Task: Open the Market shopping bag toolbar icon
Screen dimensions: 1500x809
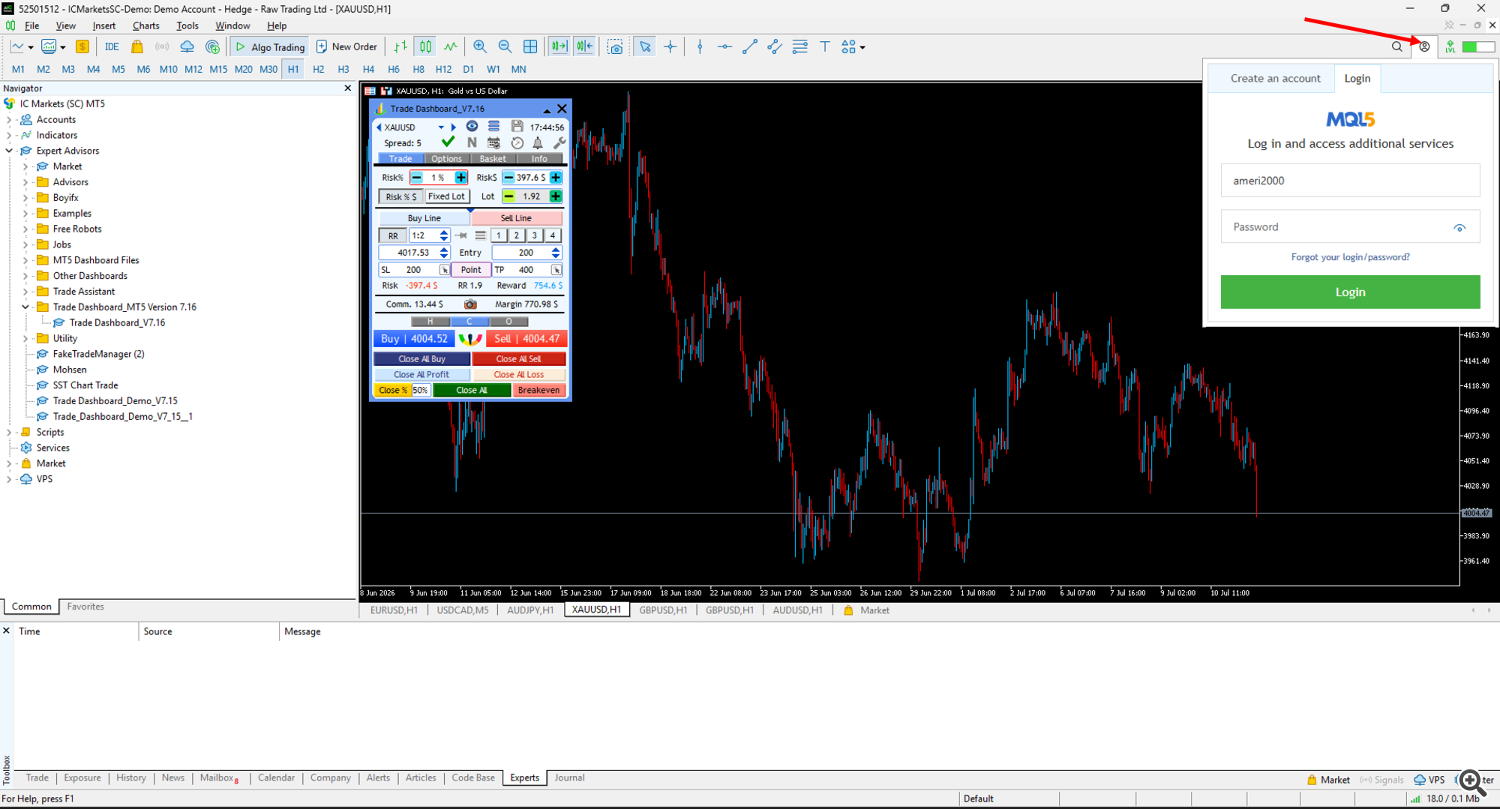Action: [137, 46]
